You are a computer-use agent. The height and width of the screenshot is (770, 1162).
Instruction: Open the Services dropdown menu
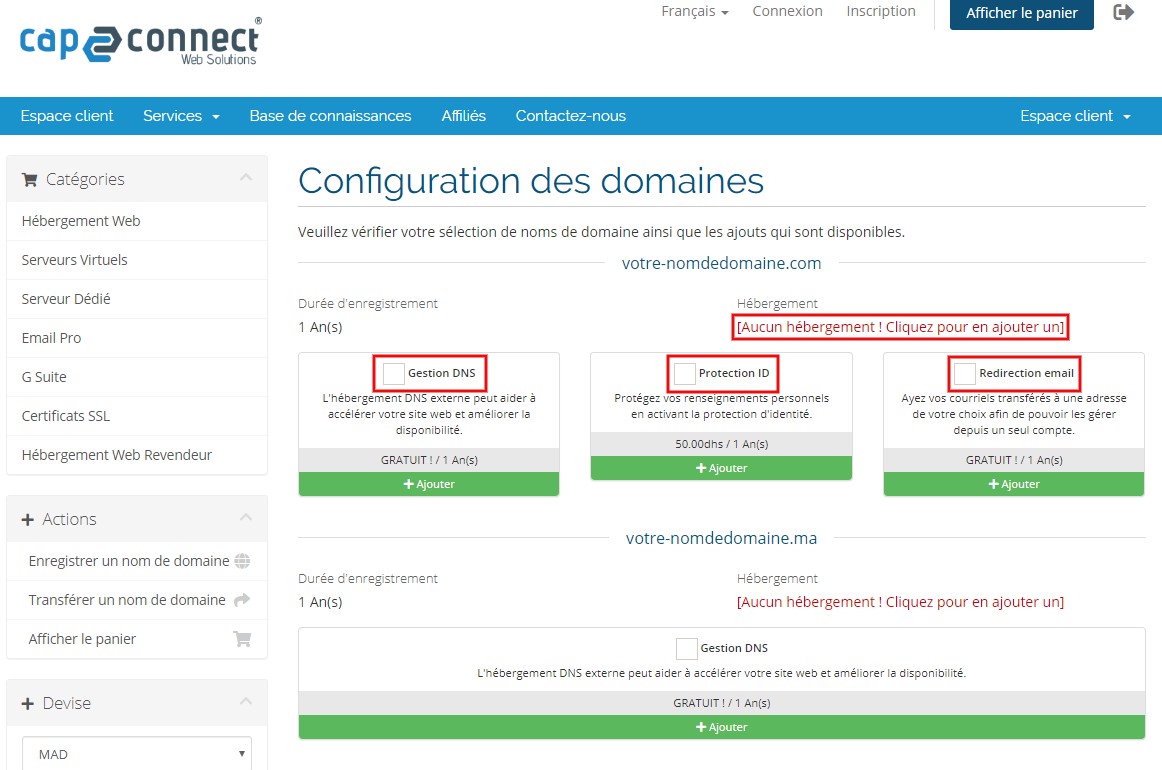(x=181, y=116)
